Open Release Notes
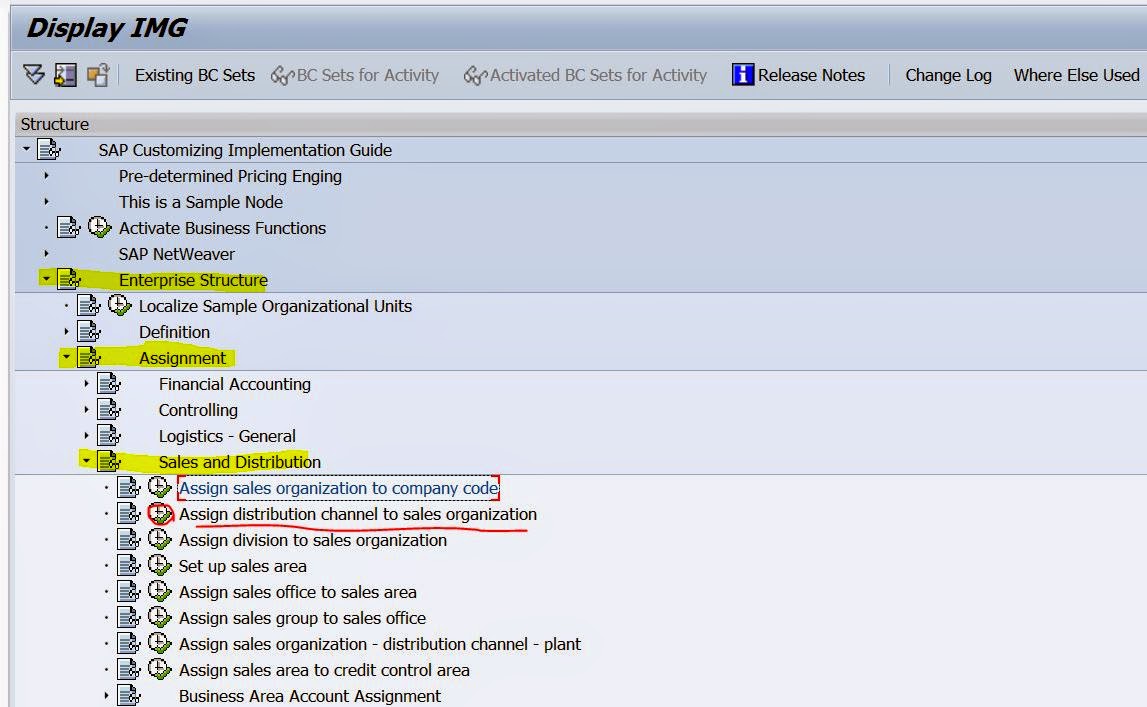 click(x=798, y=75)
